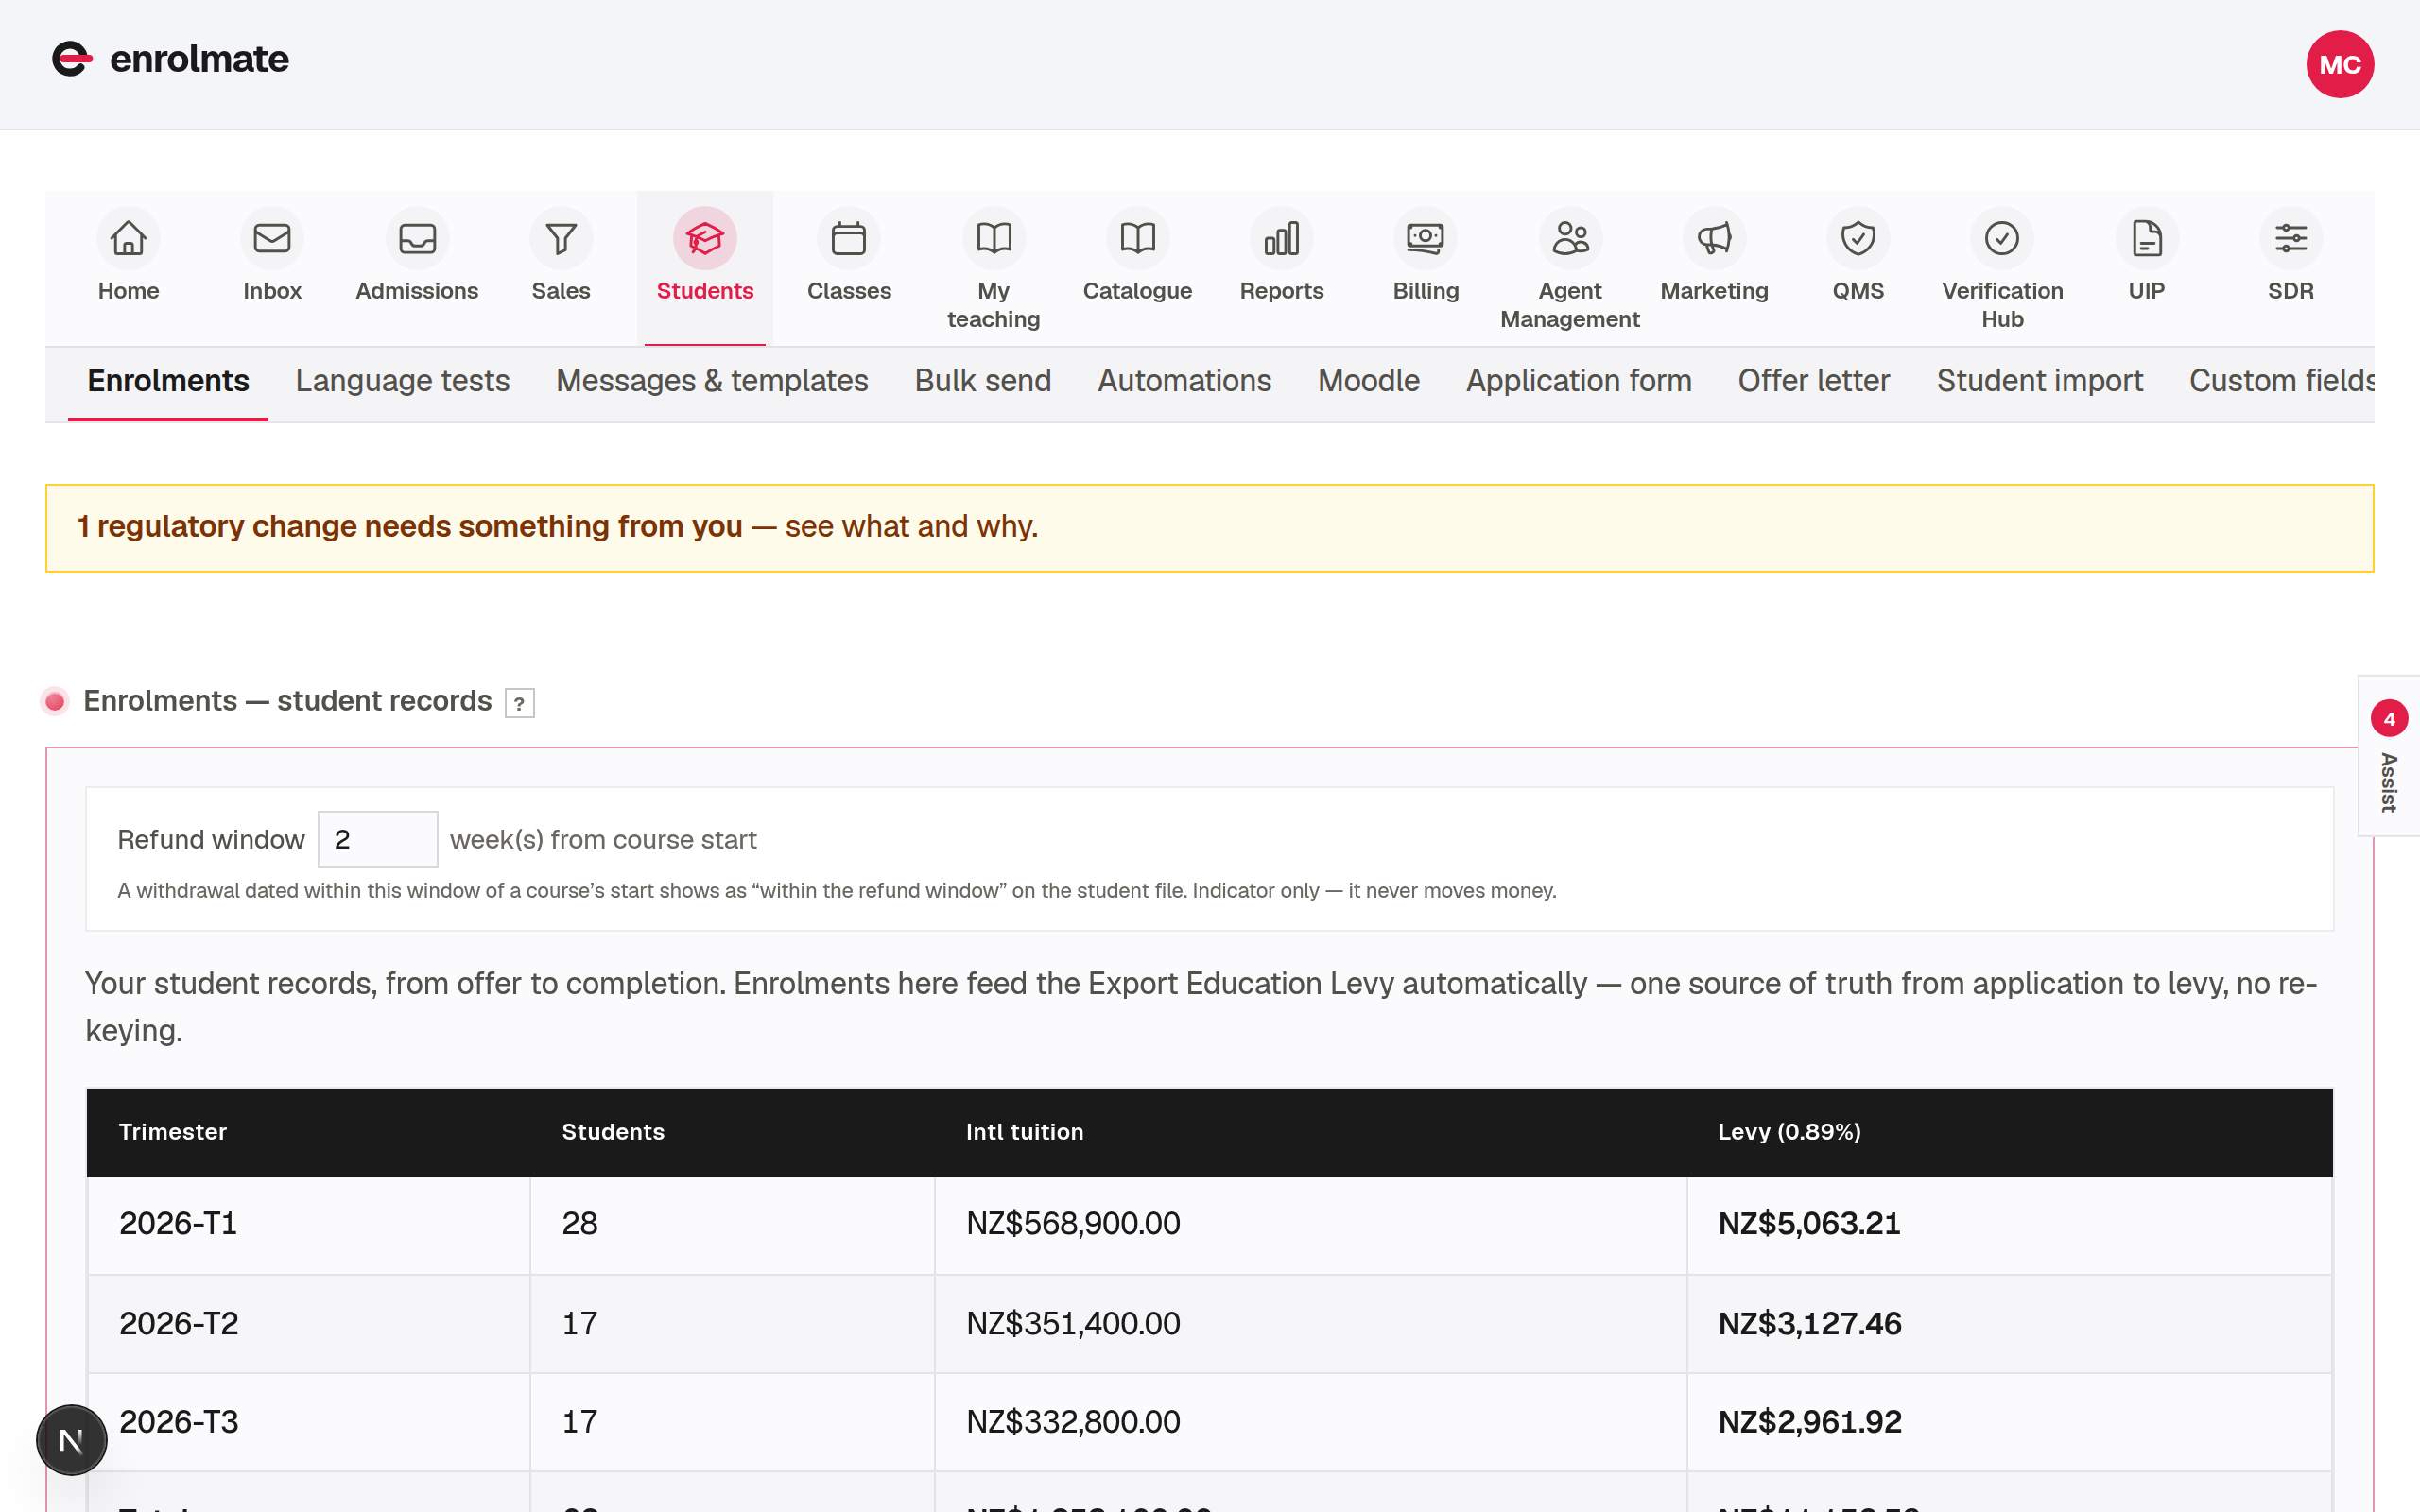Image resolution: width=2420 pixels, height=1512 pixels.
Task: Open the Sales funnel icon
Action: [561, 238]
